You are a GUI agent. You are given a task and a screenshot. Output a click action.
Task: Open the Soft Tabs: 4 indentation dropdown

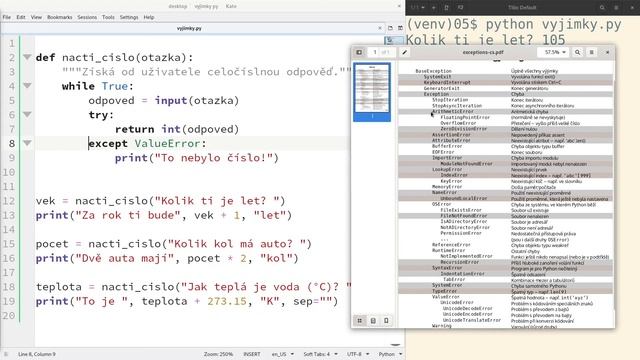click(x=320, y=354)
